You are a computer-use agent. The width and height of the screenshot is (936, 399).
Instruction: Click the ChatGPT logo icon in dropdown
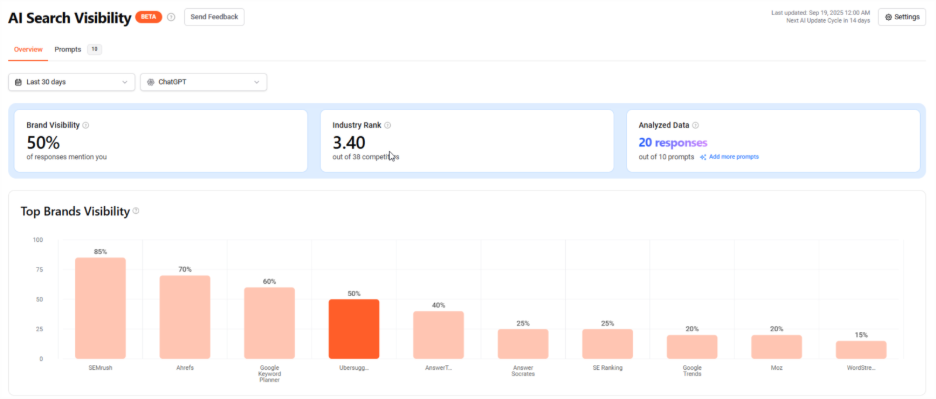[x=150, y=82]
